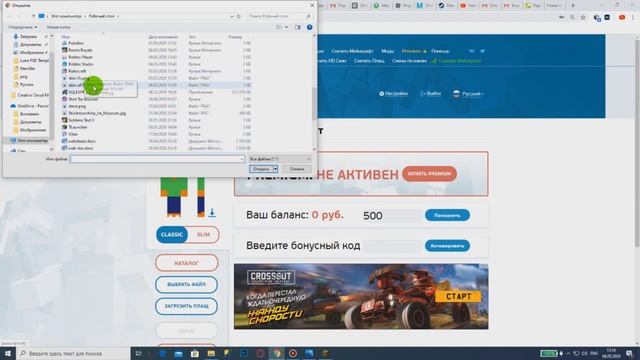Open a new browser tab with plus
This screenshot has width=640, height=360.
573,6
